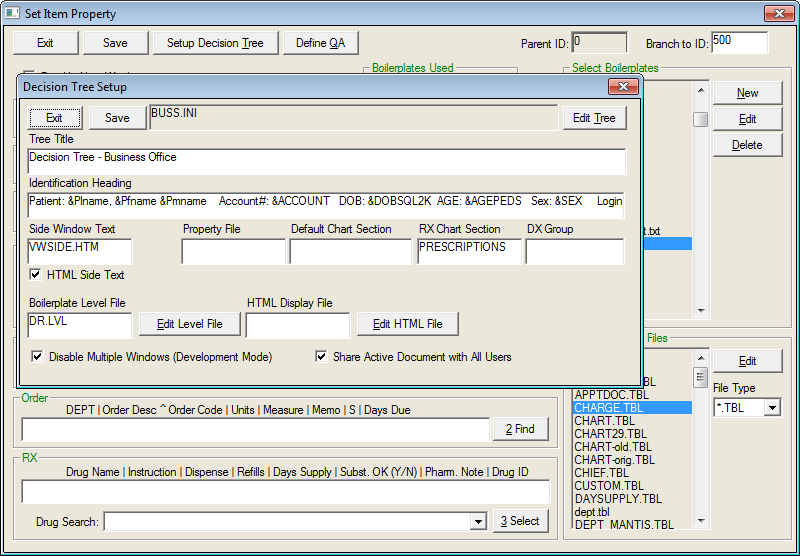The height and width of the screenshot is (556, 800).
Task: Click the Side Window Text field
Action: pyautogui.click(x=79, y=252)
